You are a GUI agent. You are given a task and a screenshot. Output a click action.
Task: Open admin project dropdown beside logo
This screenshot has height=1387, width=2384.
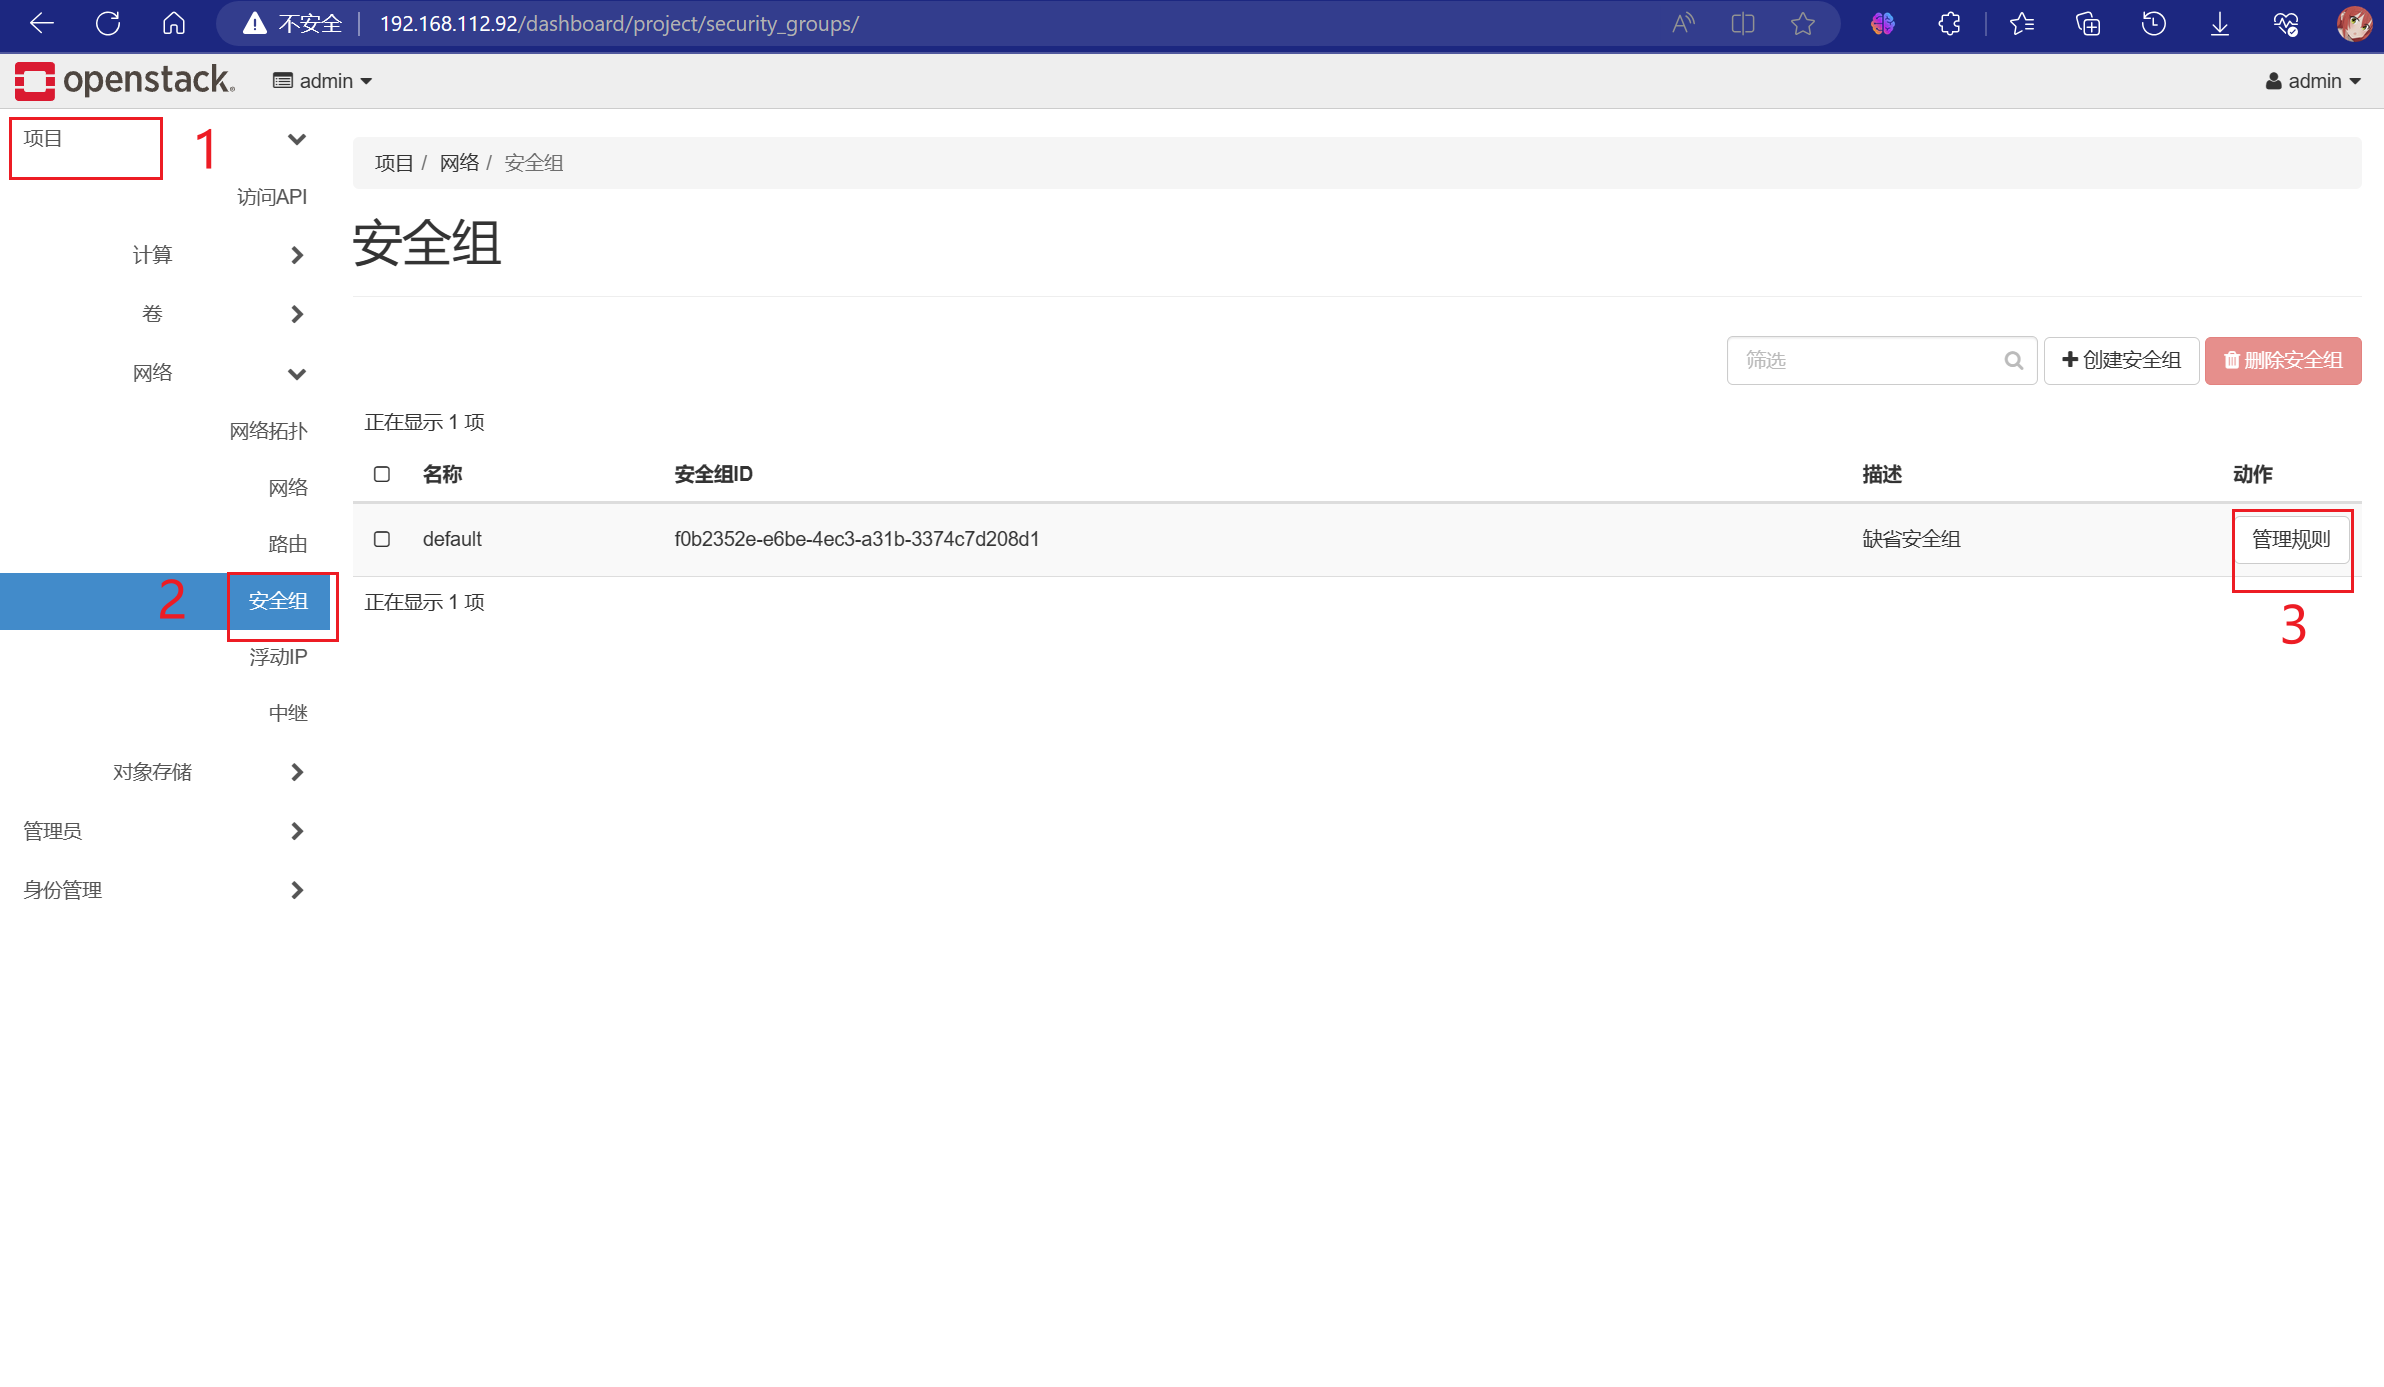(322, 81)
